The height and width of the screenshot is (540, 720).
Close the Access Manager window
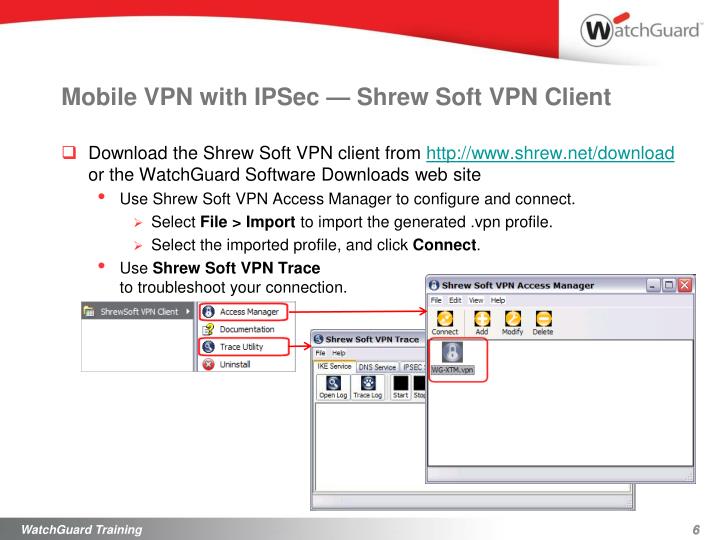pos(685,285)
